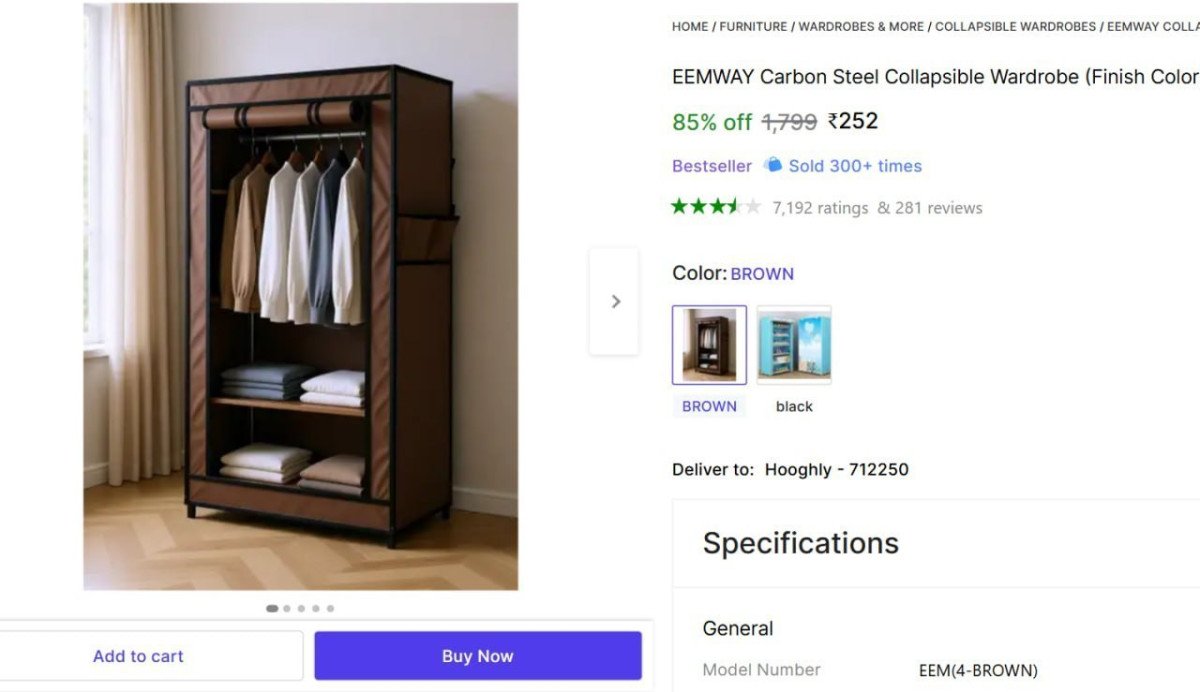
Task: Click the 281 reviews link
Action: point(940,208)
